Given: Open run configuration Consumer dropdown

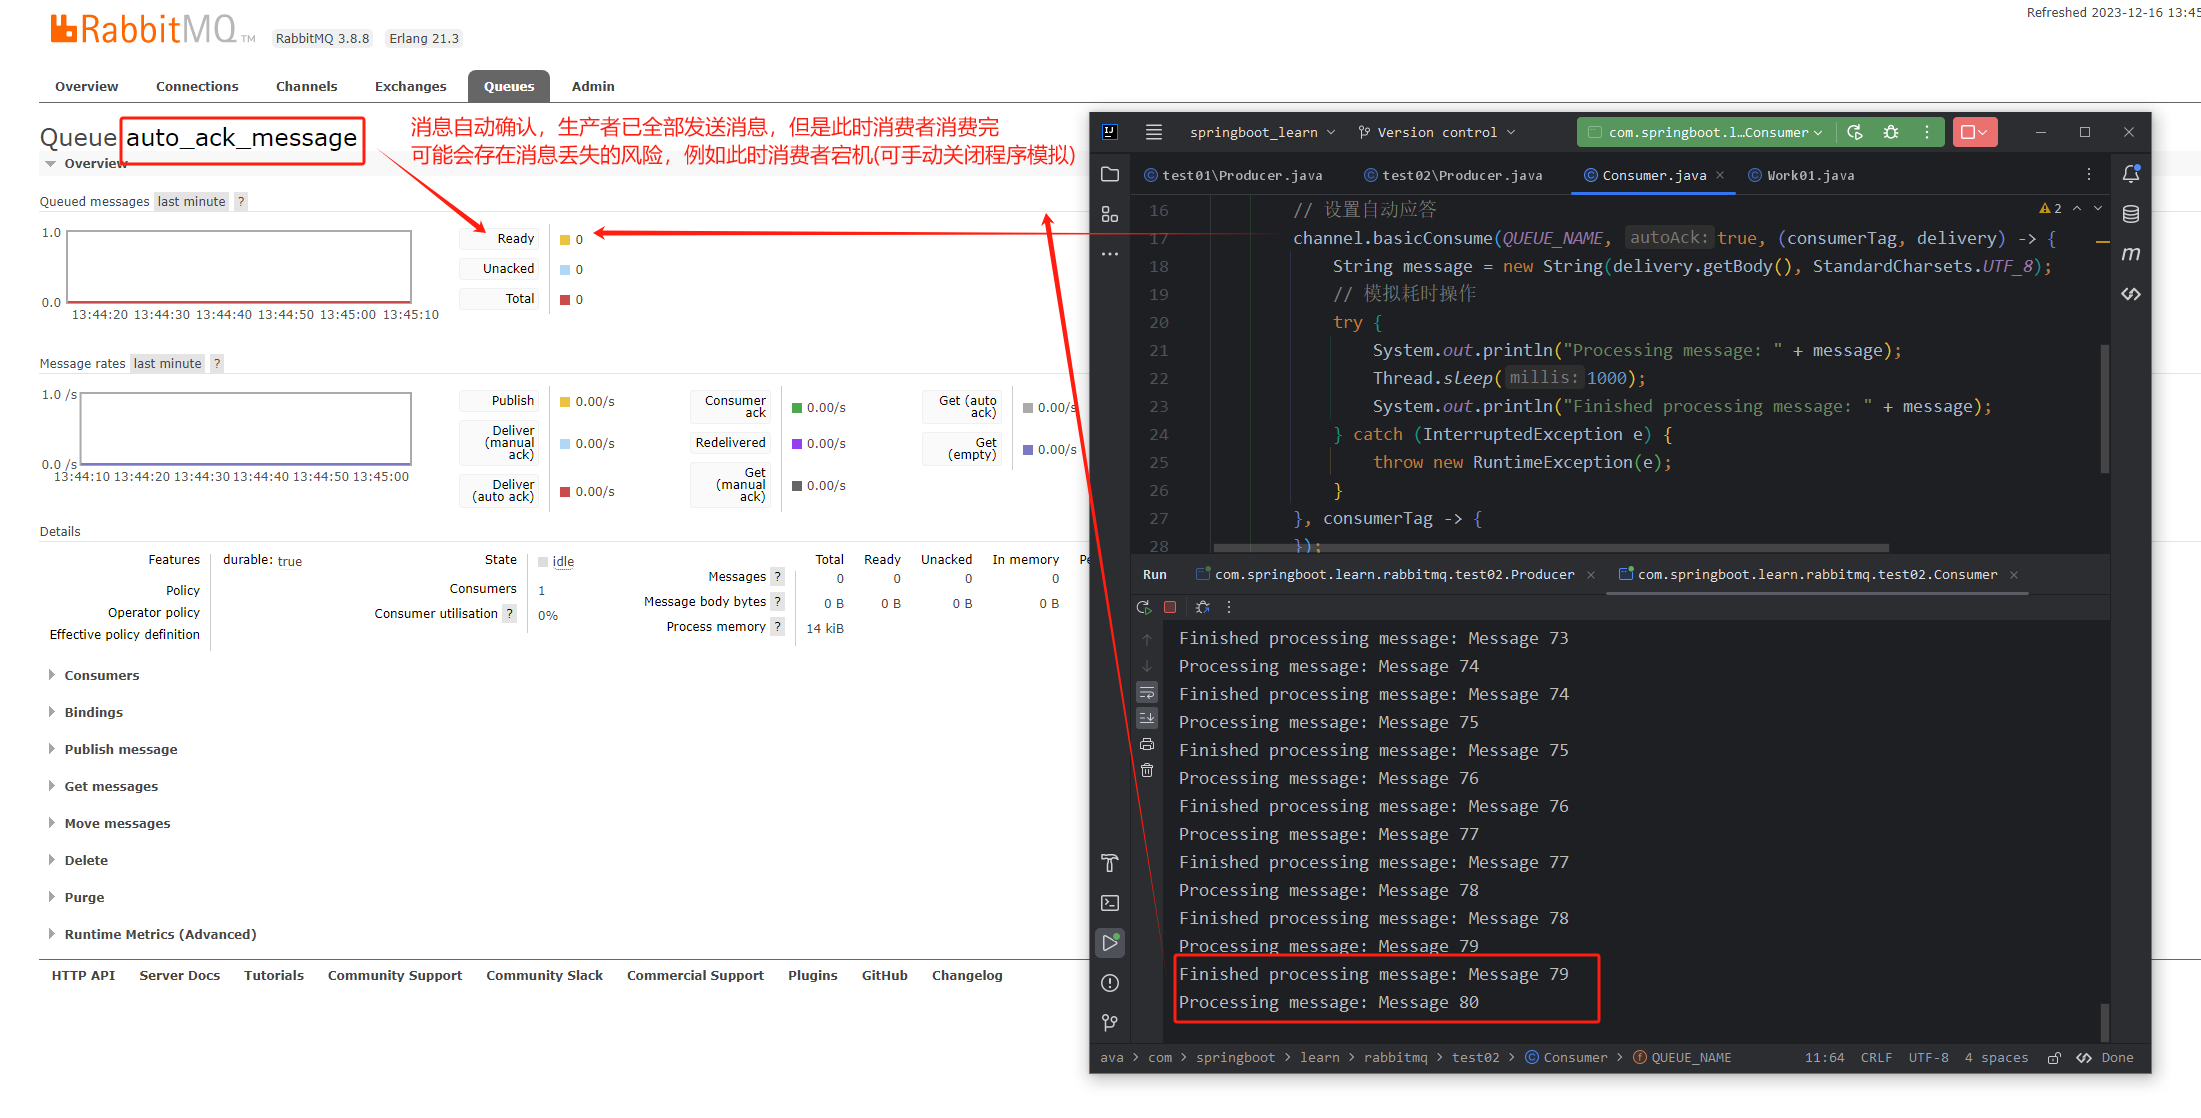Looking at the screenshot, I should click(1706, 132).
